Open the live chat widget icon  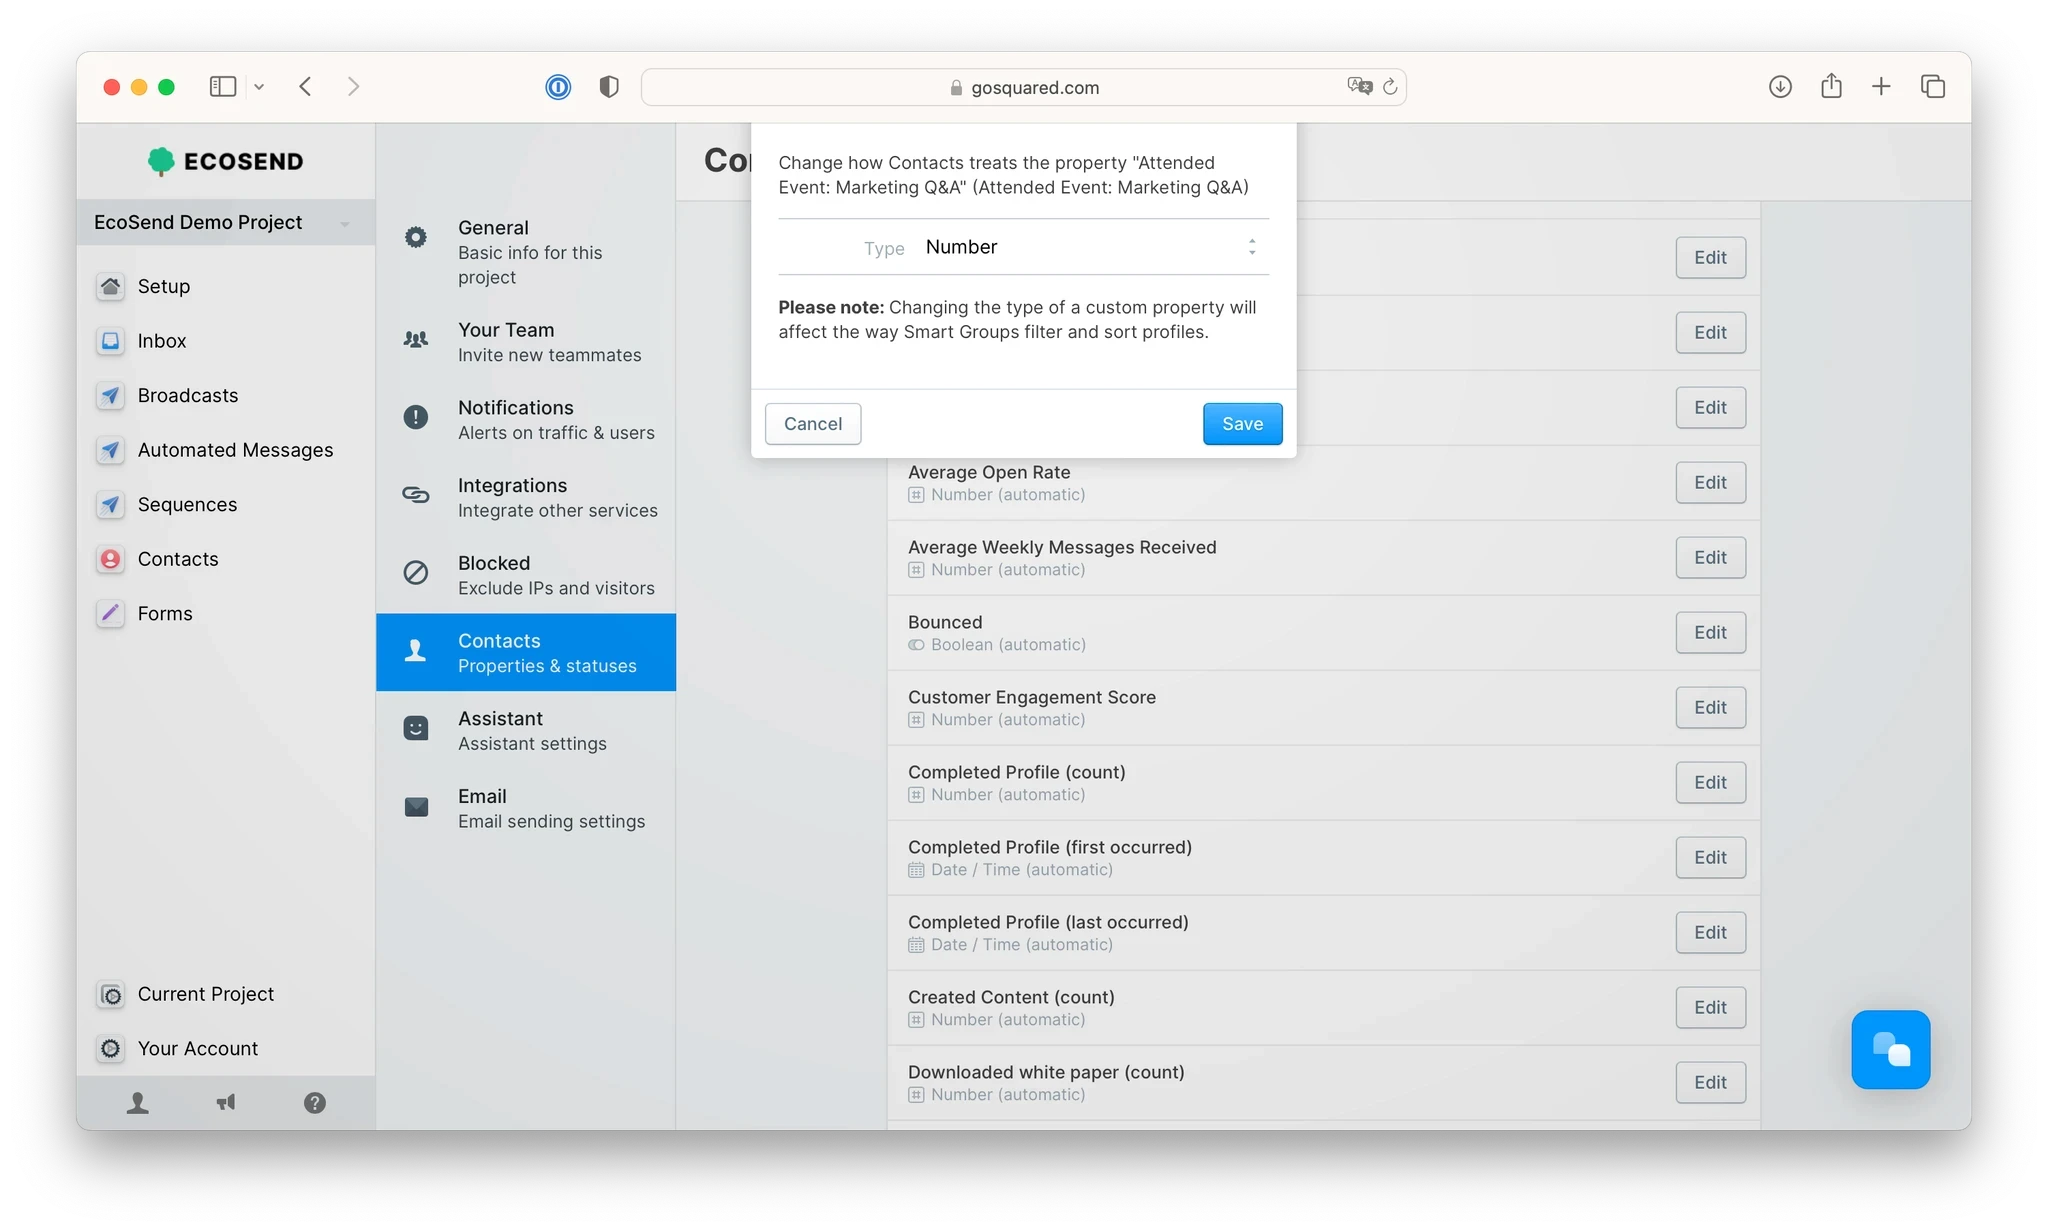1890,1049
